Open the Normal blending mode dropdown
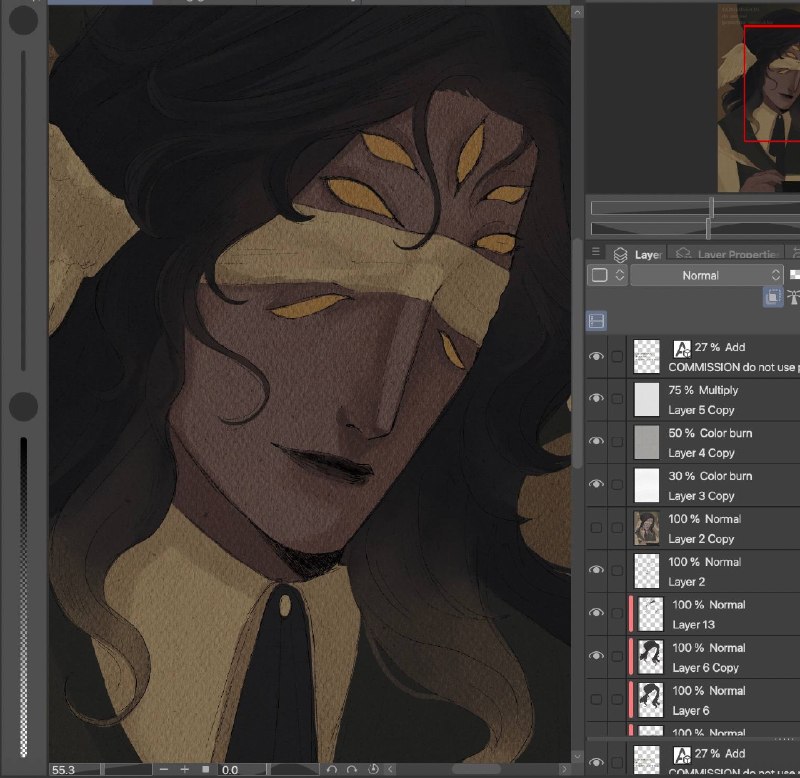The width and height of the screenshot is (800, 778). [x=706, y=275]
